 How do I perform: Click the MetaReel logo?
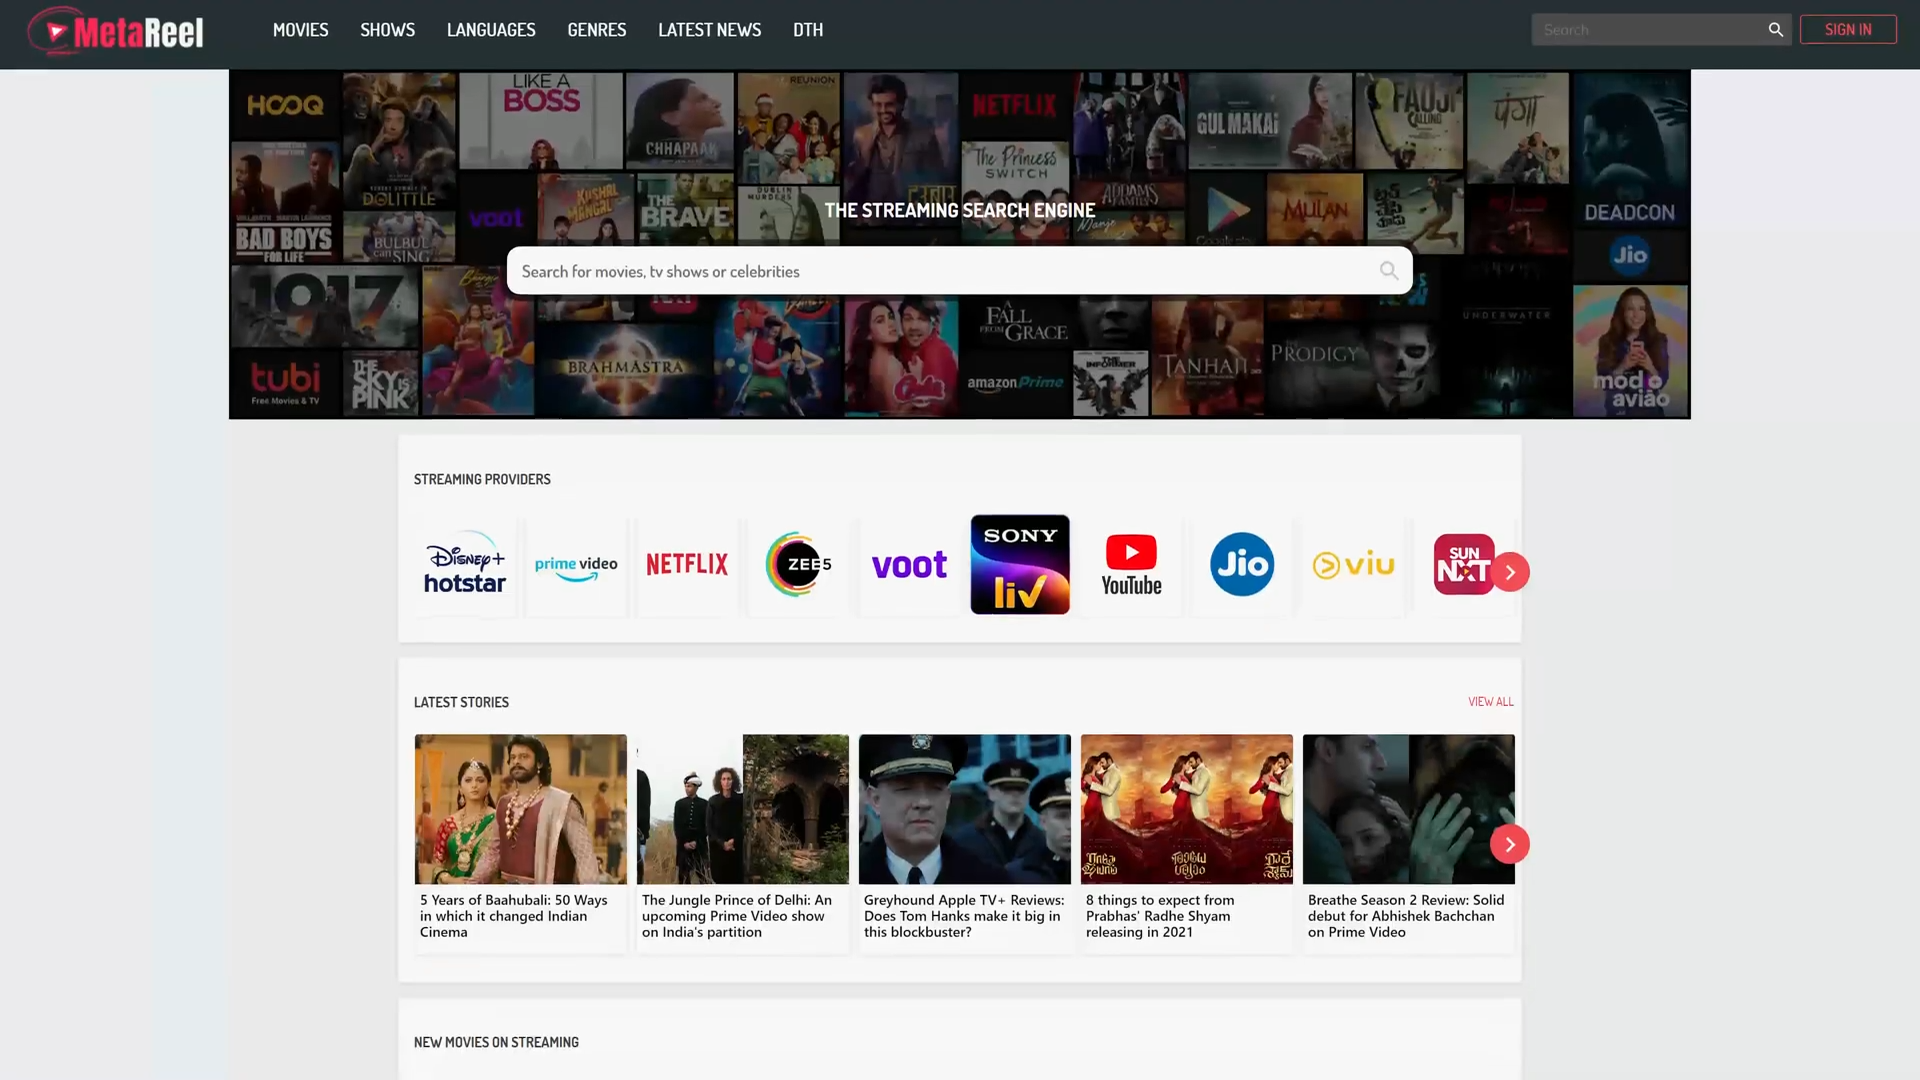point(115,32)
